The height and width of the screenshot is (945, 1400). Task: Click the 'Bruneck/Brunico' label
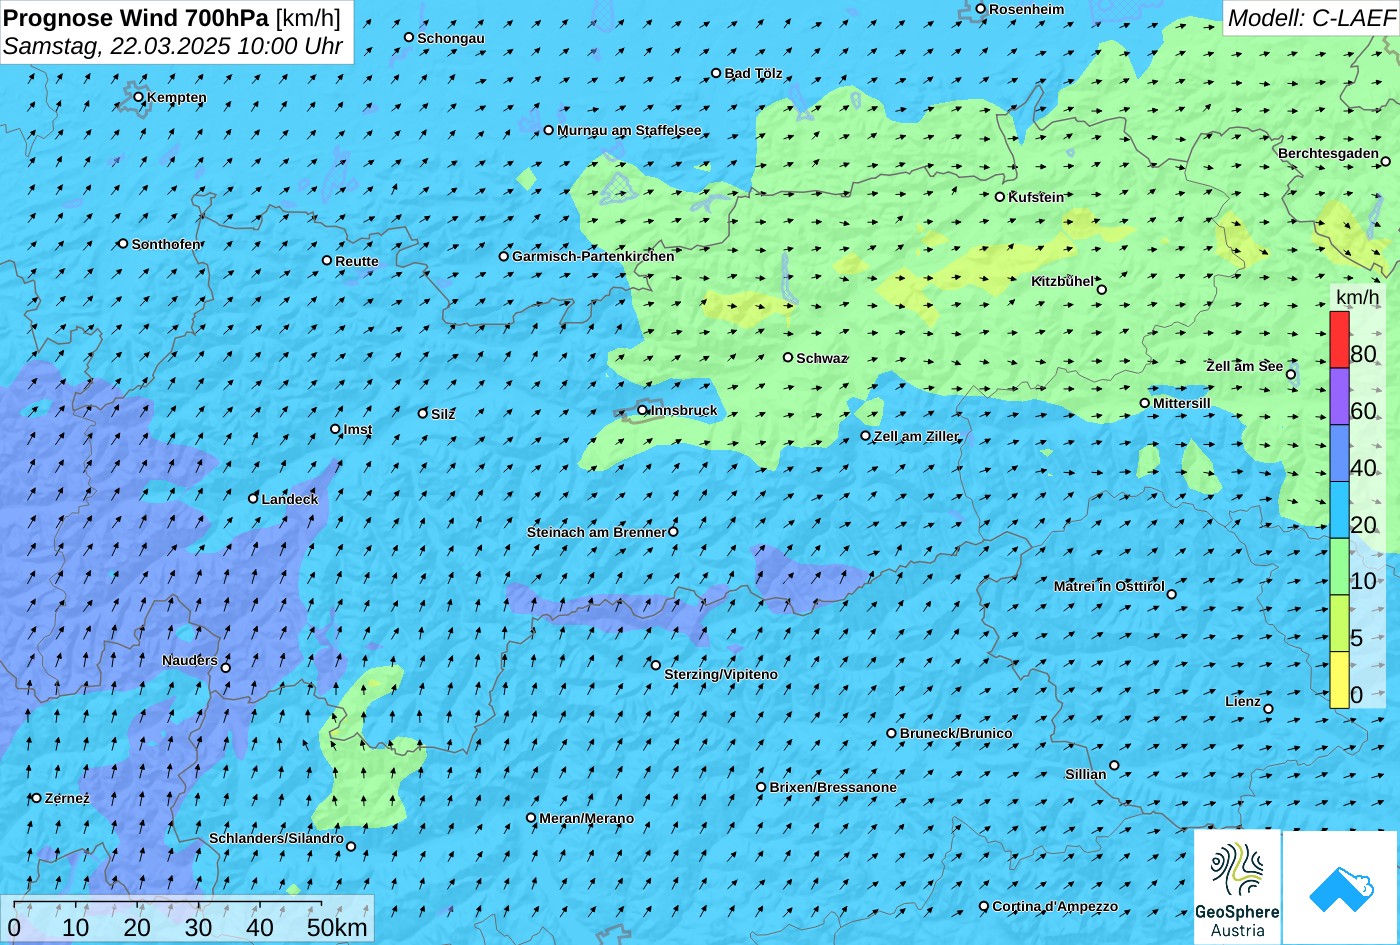click(956, 733)
